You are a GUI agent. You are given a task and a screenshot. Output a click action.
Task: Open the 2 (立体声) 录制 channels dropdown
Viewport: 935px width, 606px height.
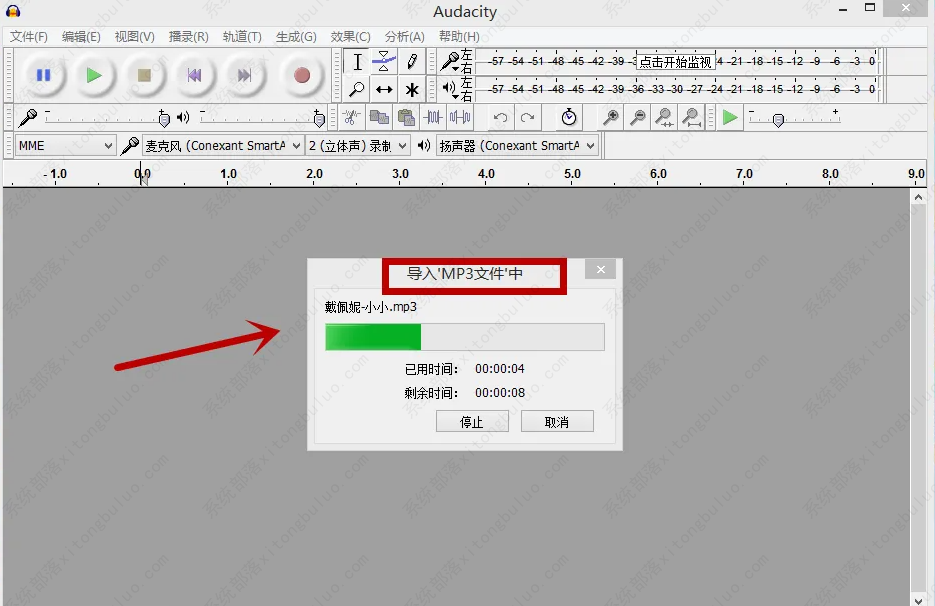(358, 146)
